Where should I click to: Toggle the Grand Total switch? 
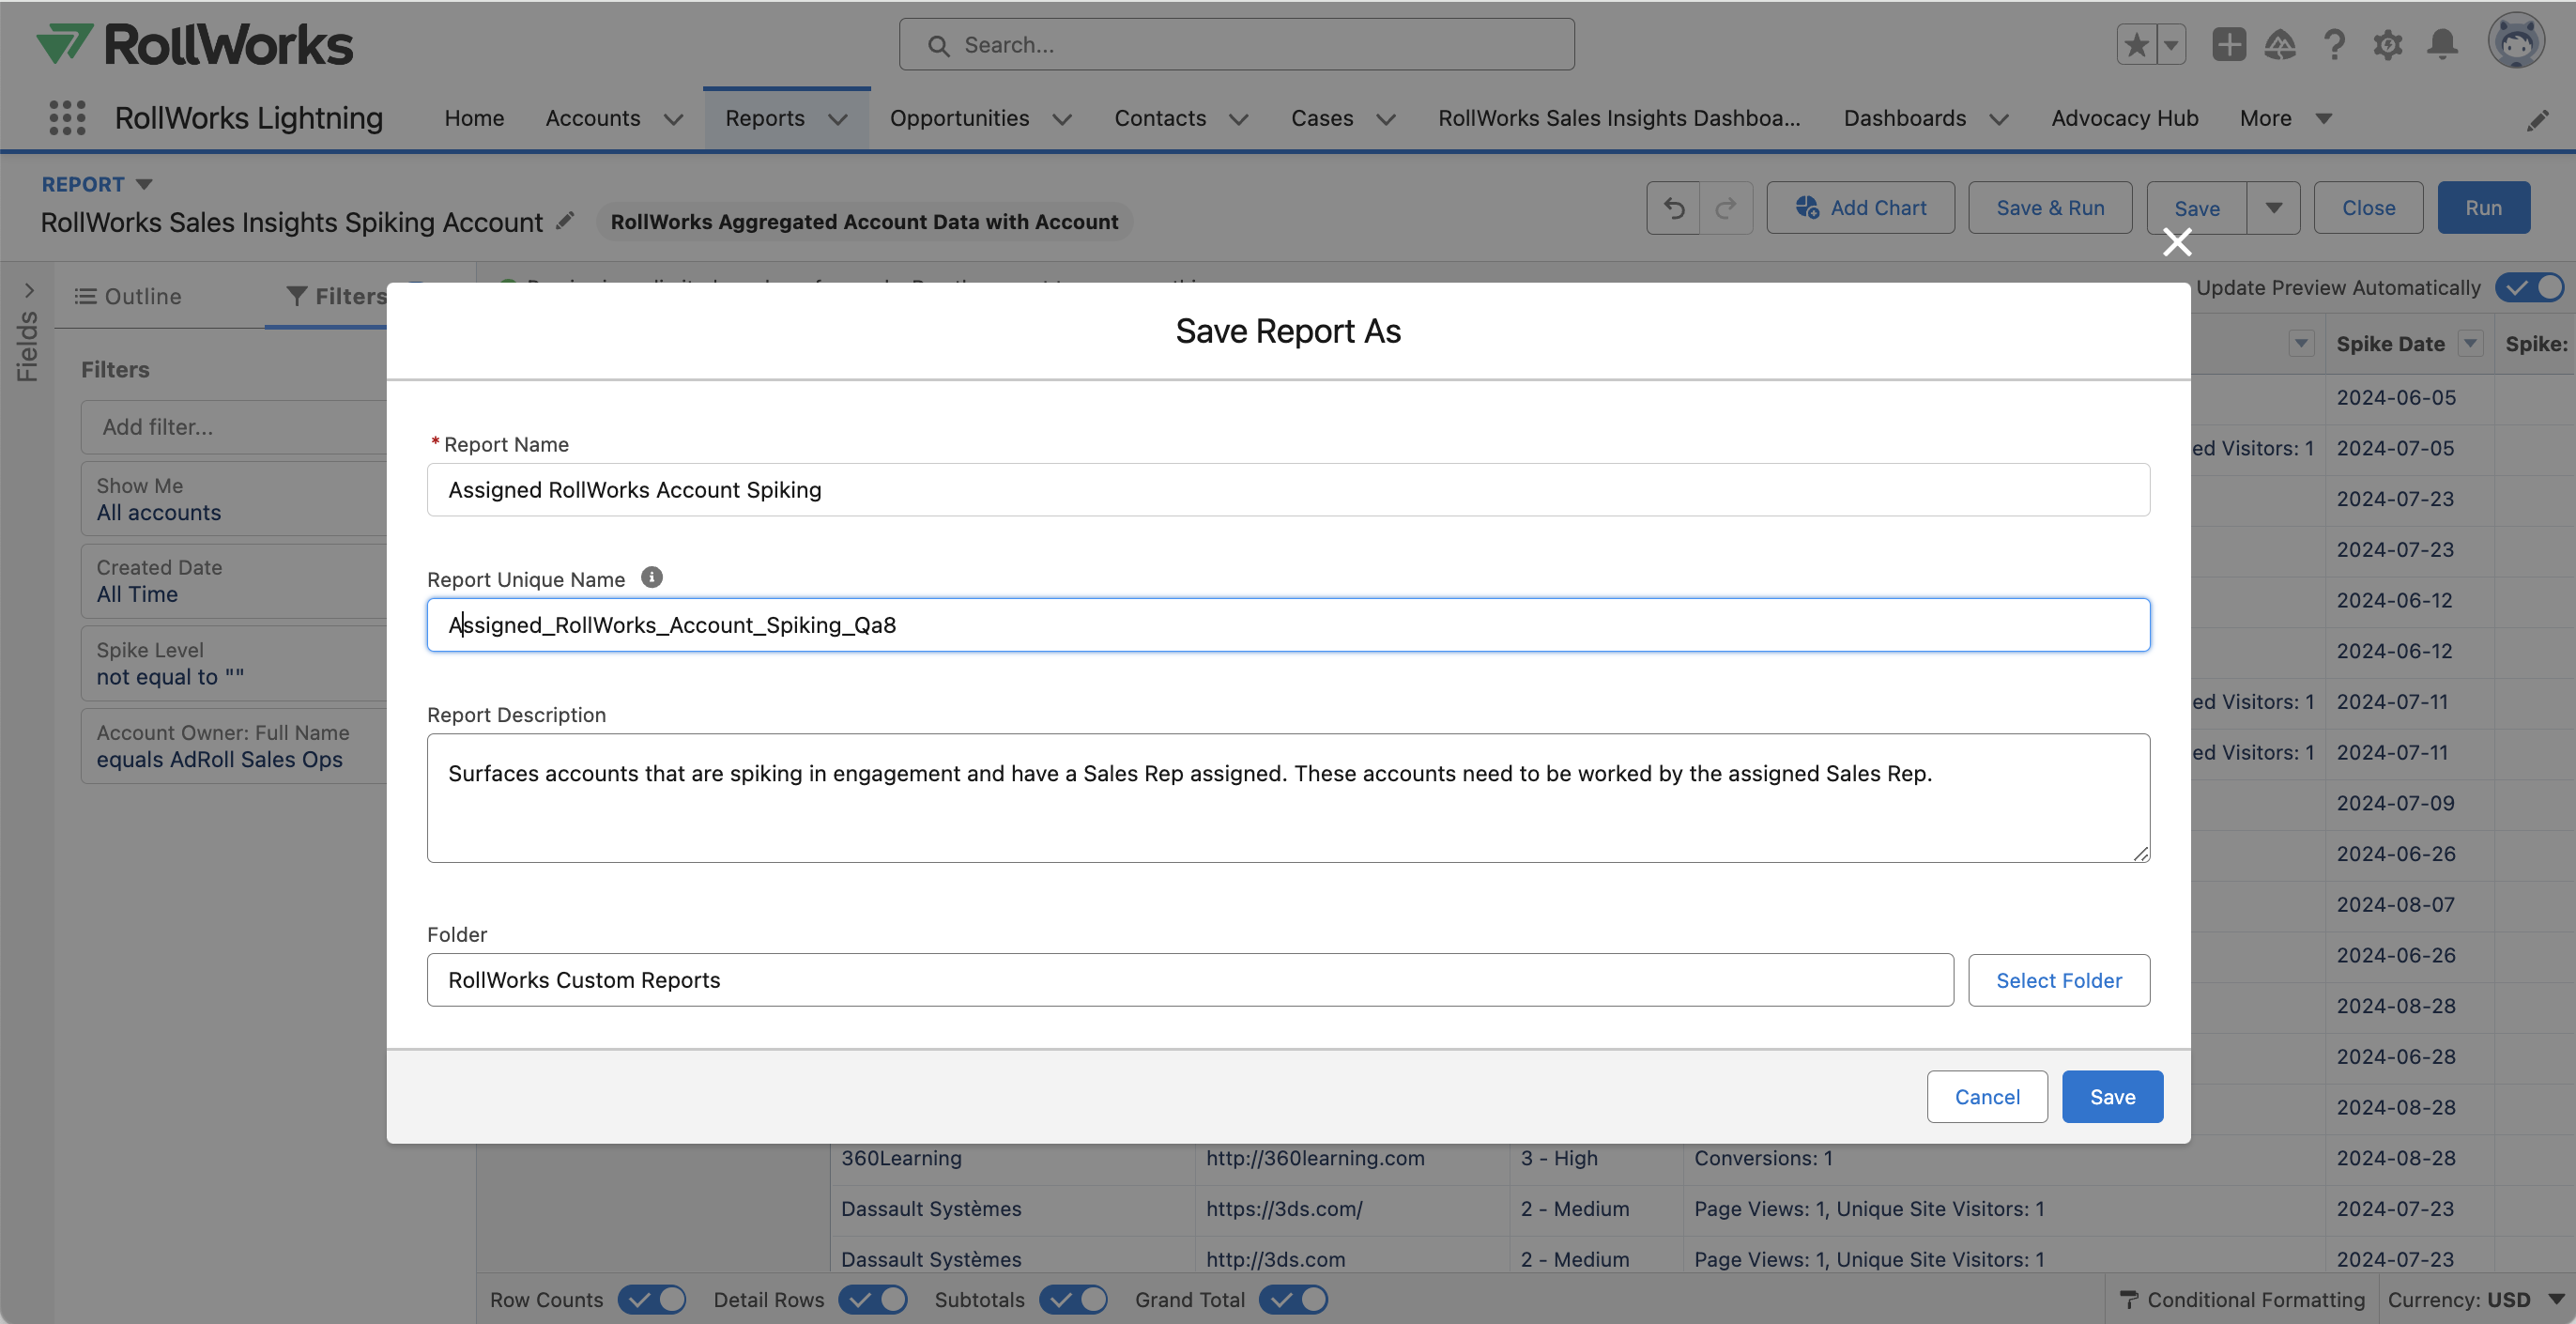pyautogui.click(x=1294, y=1299)
